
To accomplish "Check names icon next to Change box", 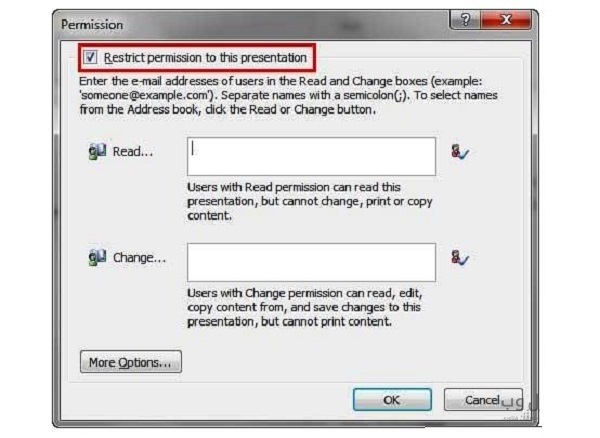I will click(460, 257).
